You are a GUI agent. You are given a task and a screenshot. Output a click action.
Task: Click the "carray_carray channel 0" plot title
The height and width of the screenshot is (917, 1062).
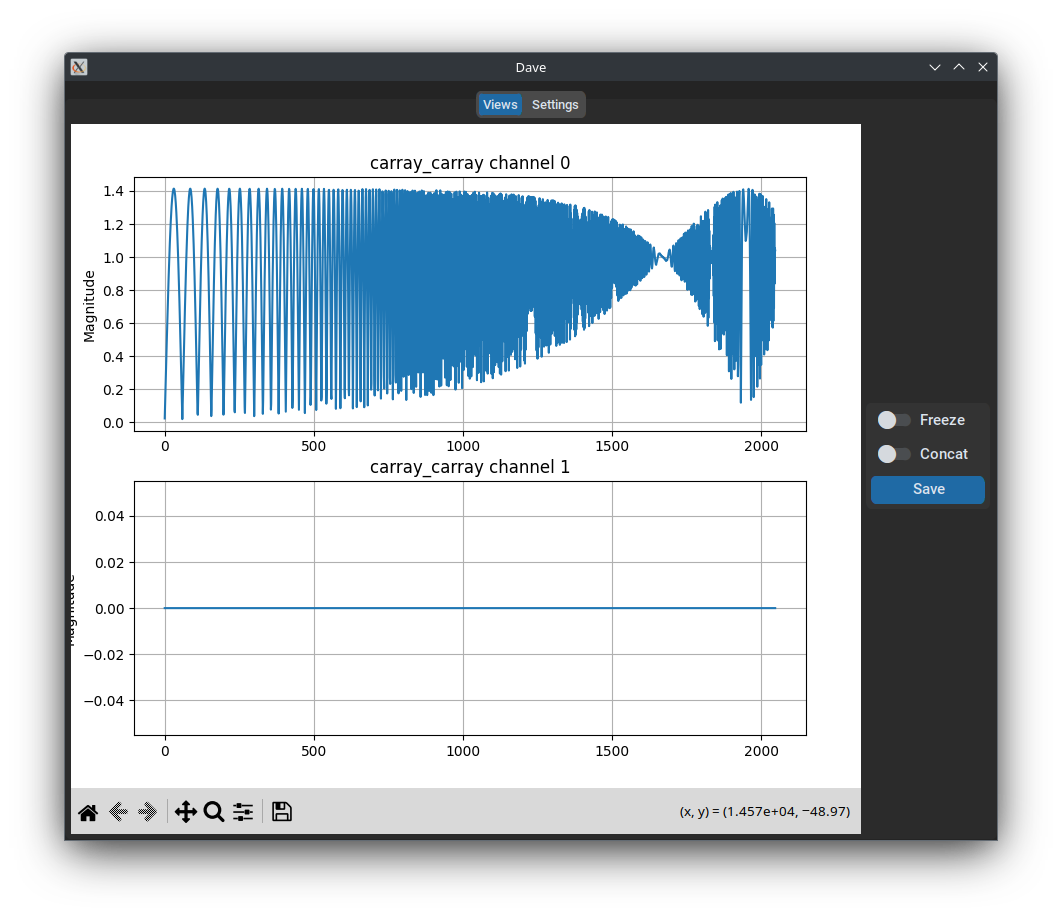pos(470,163)
